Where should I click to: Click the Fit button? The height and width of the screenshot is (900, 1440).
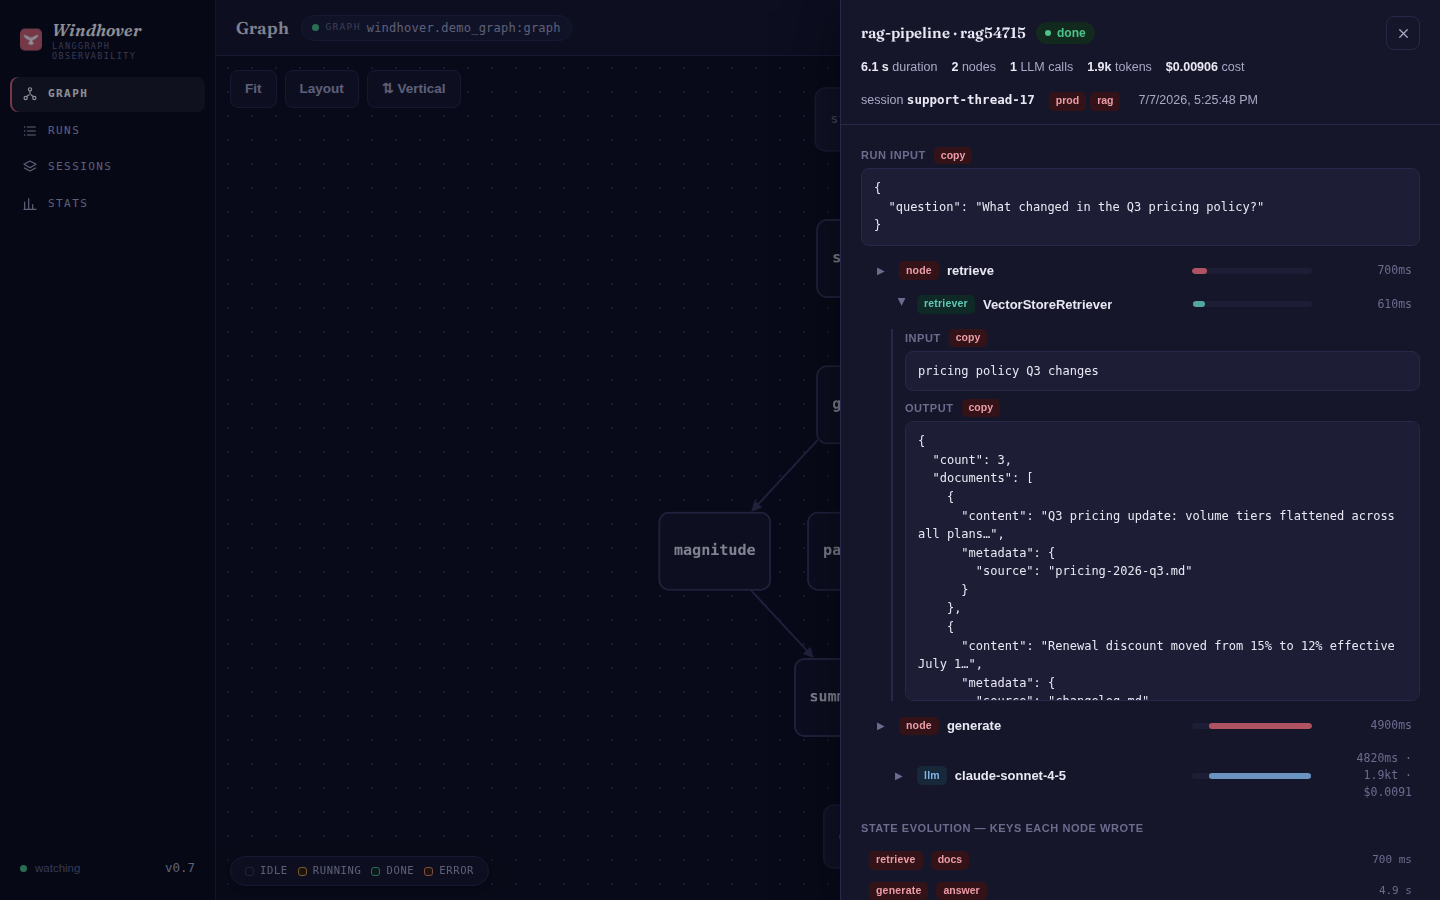pos(253,89)
